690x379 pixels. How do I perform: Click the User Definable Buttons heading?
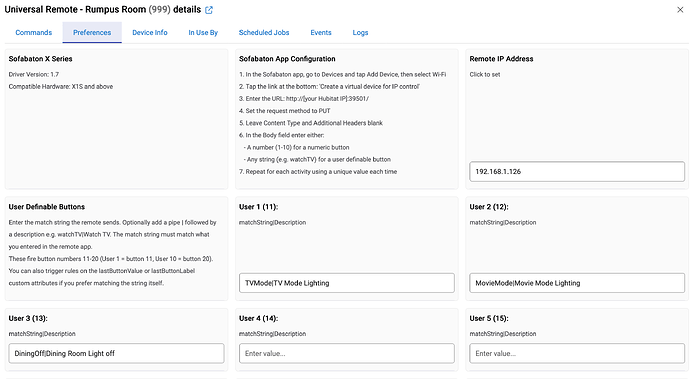pyautogui.click(x=47, y=207)
